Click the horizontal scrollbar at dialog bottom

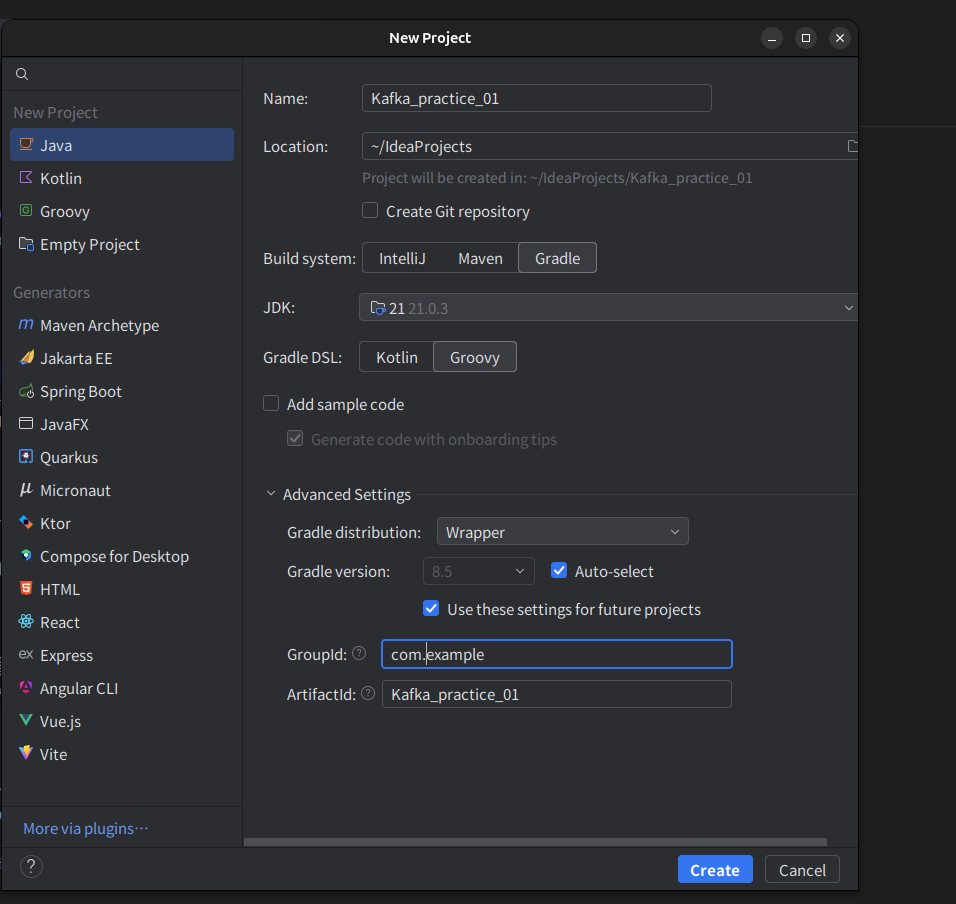click(x=535, y=842)
